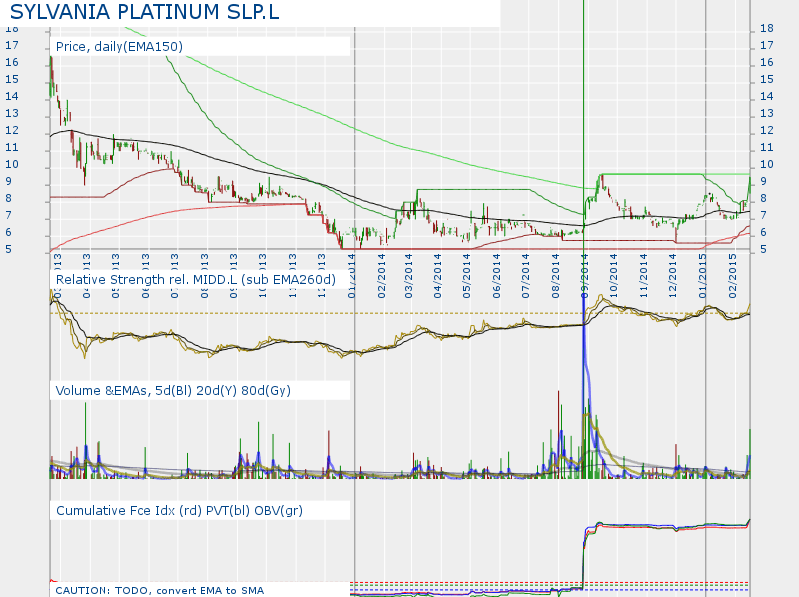The height and width of the screenshot is (597, 799).
Task: Select price 13 on the right price axis
Action: coord(767,114)
